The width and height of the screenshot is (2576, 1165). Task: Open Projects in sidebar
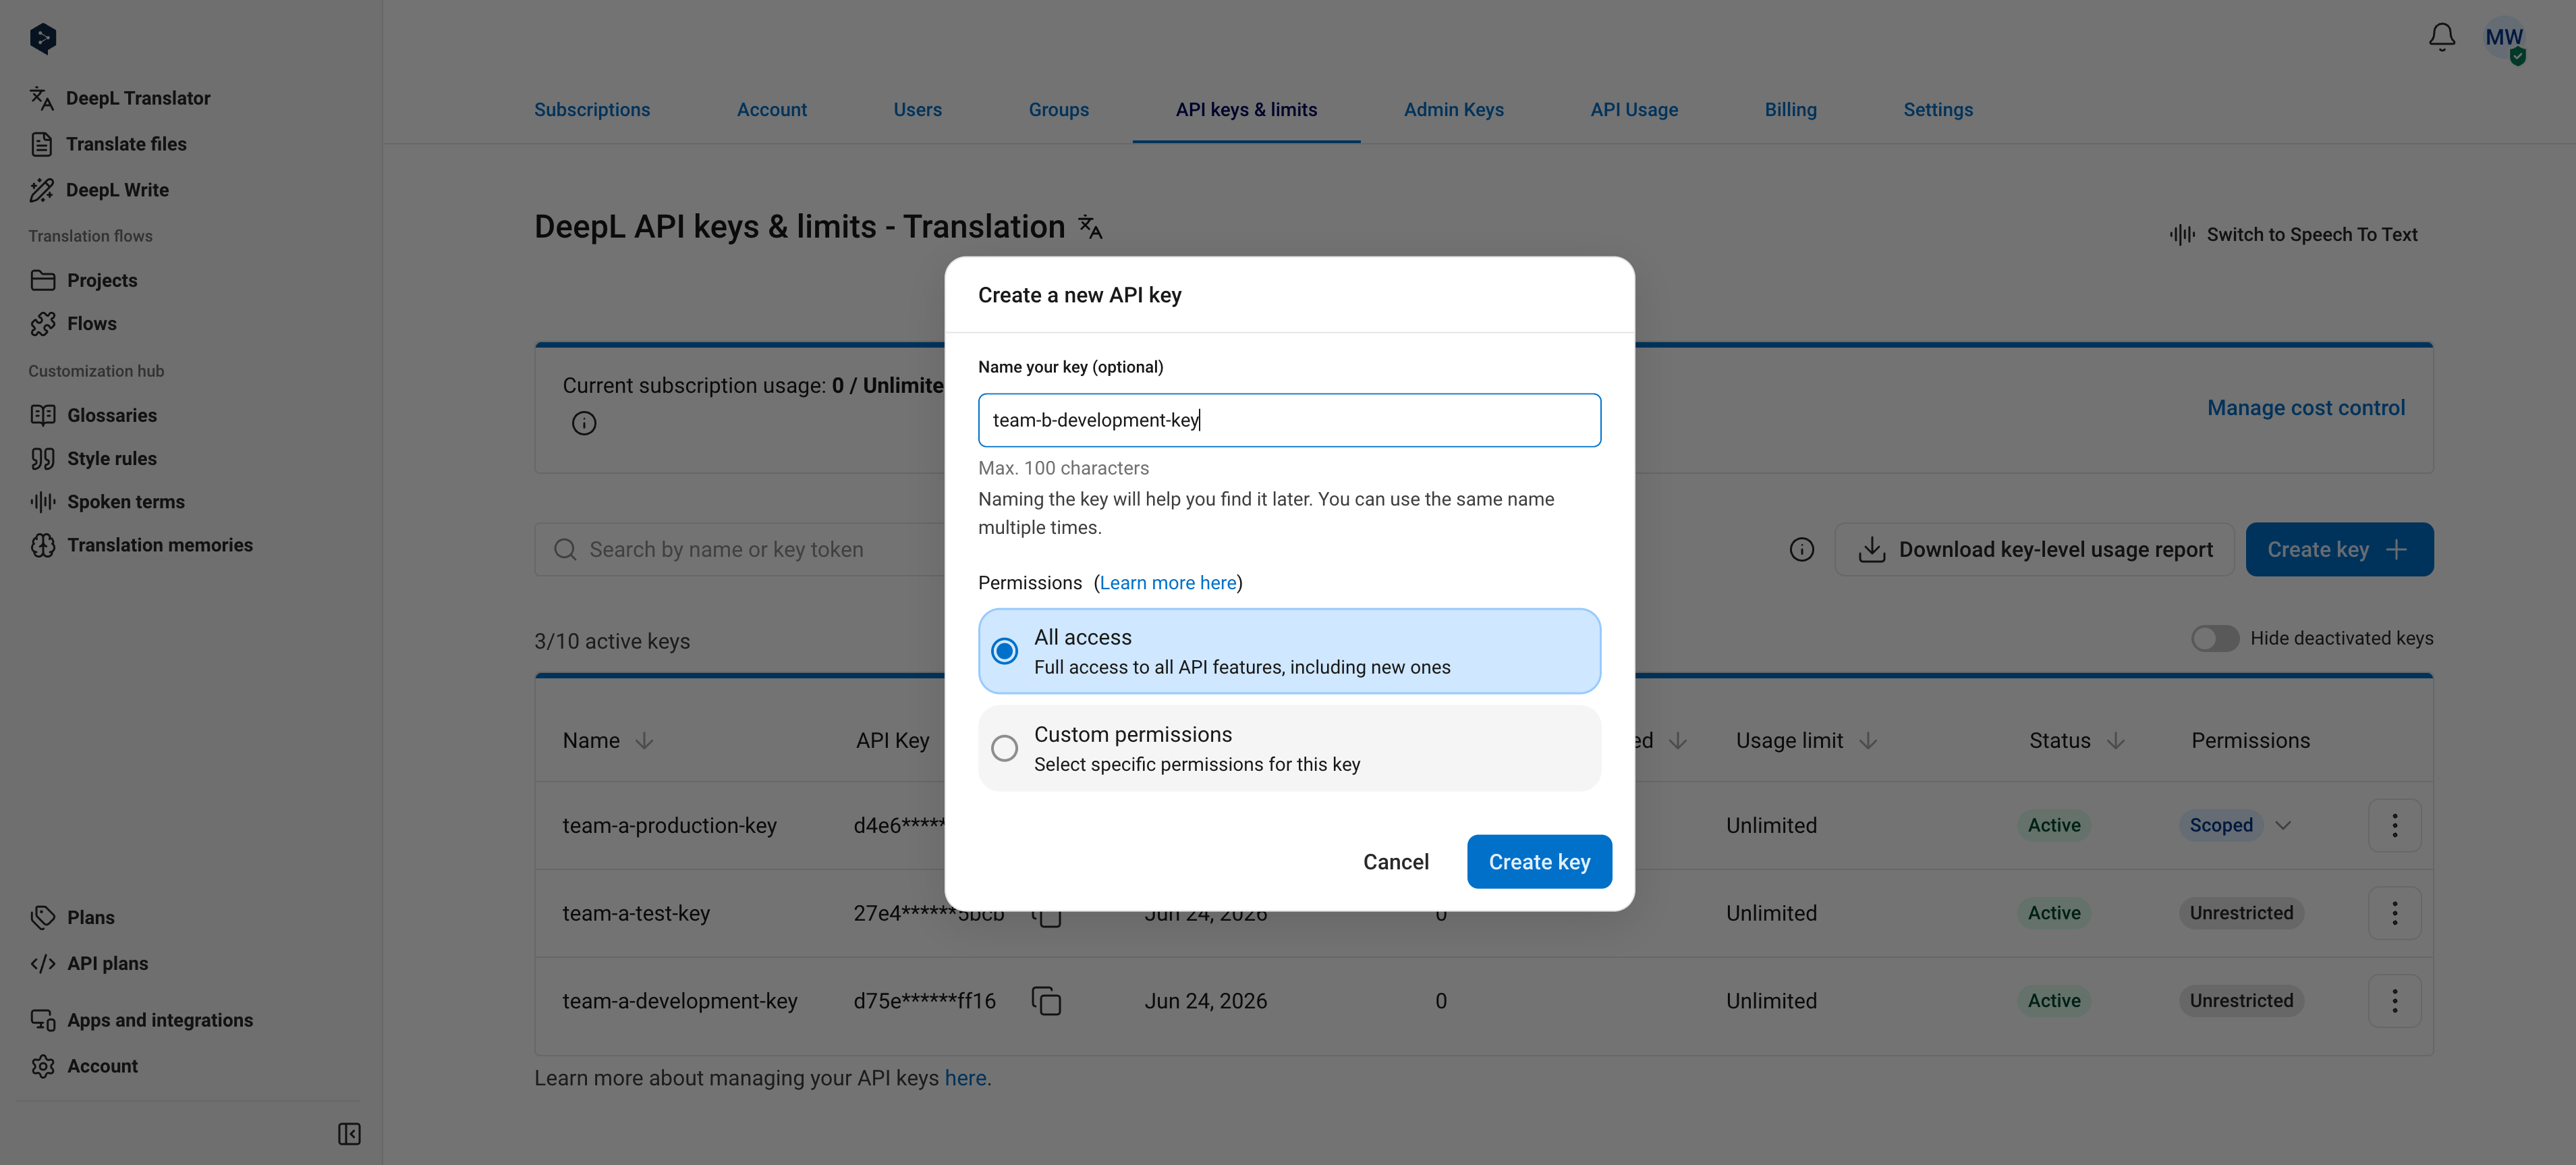tap(84, 280)
